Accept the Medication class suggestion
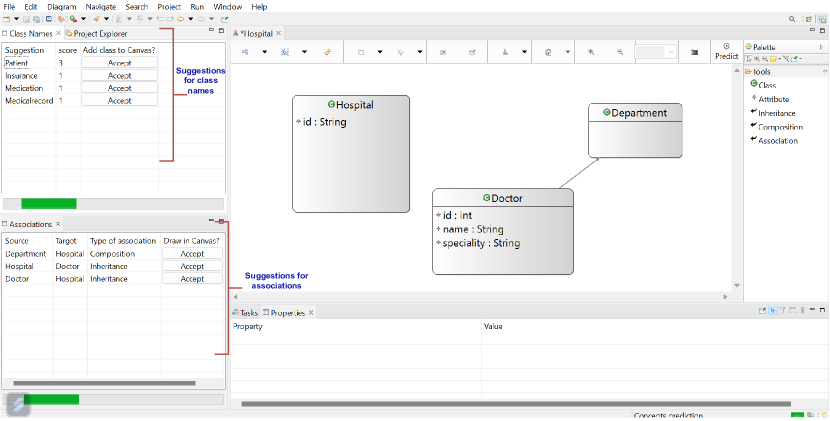The image size is (830, 421). 120,88
